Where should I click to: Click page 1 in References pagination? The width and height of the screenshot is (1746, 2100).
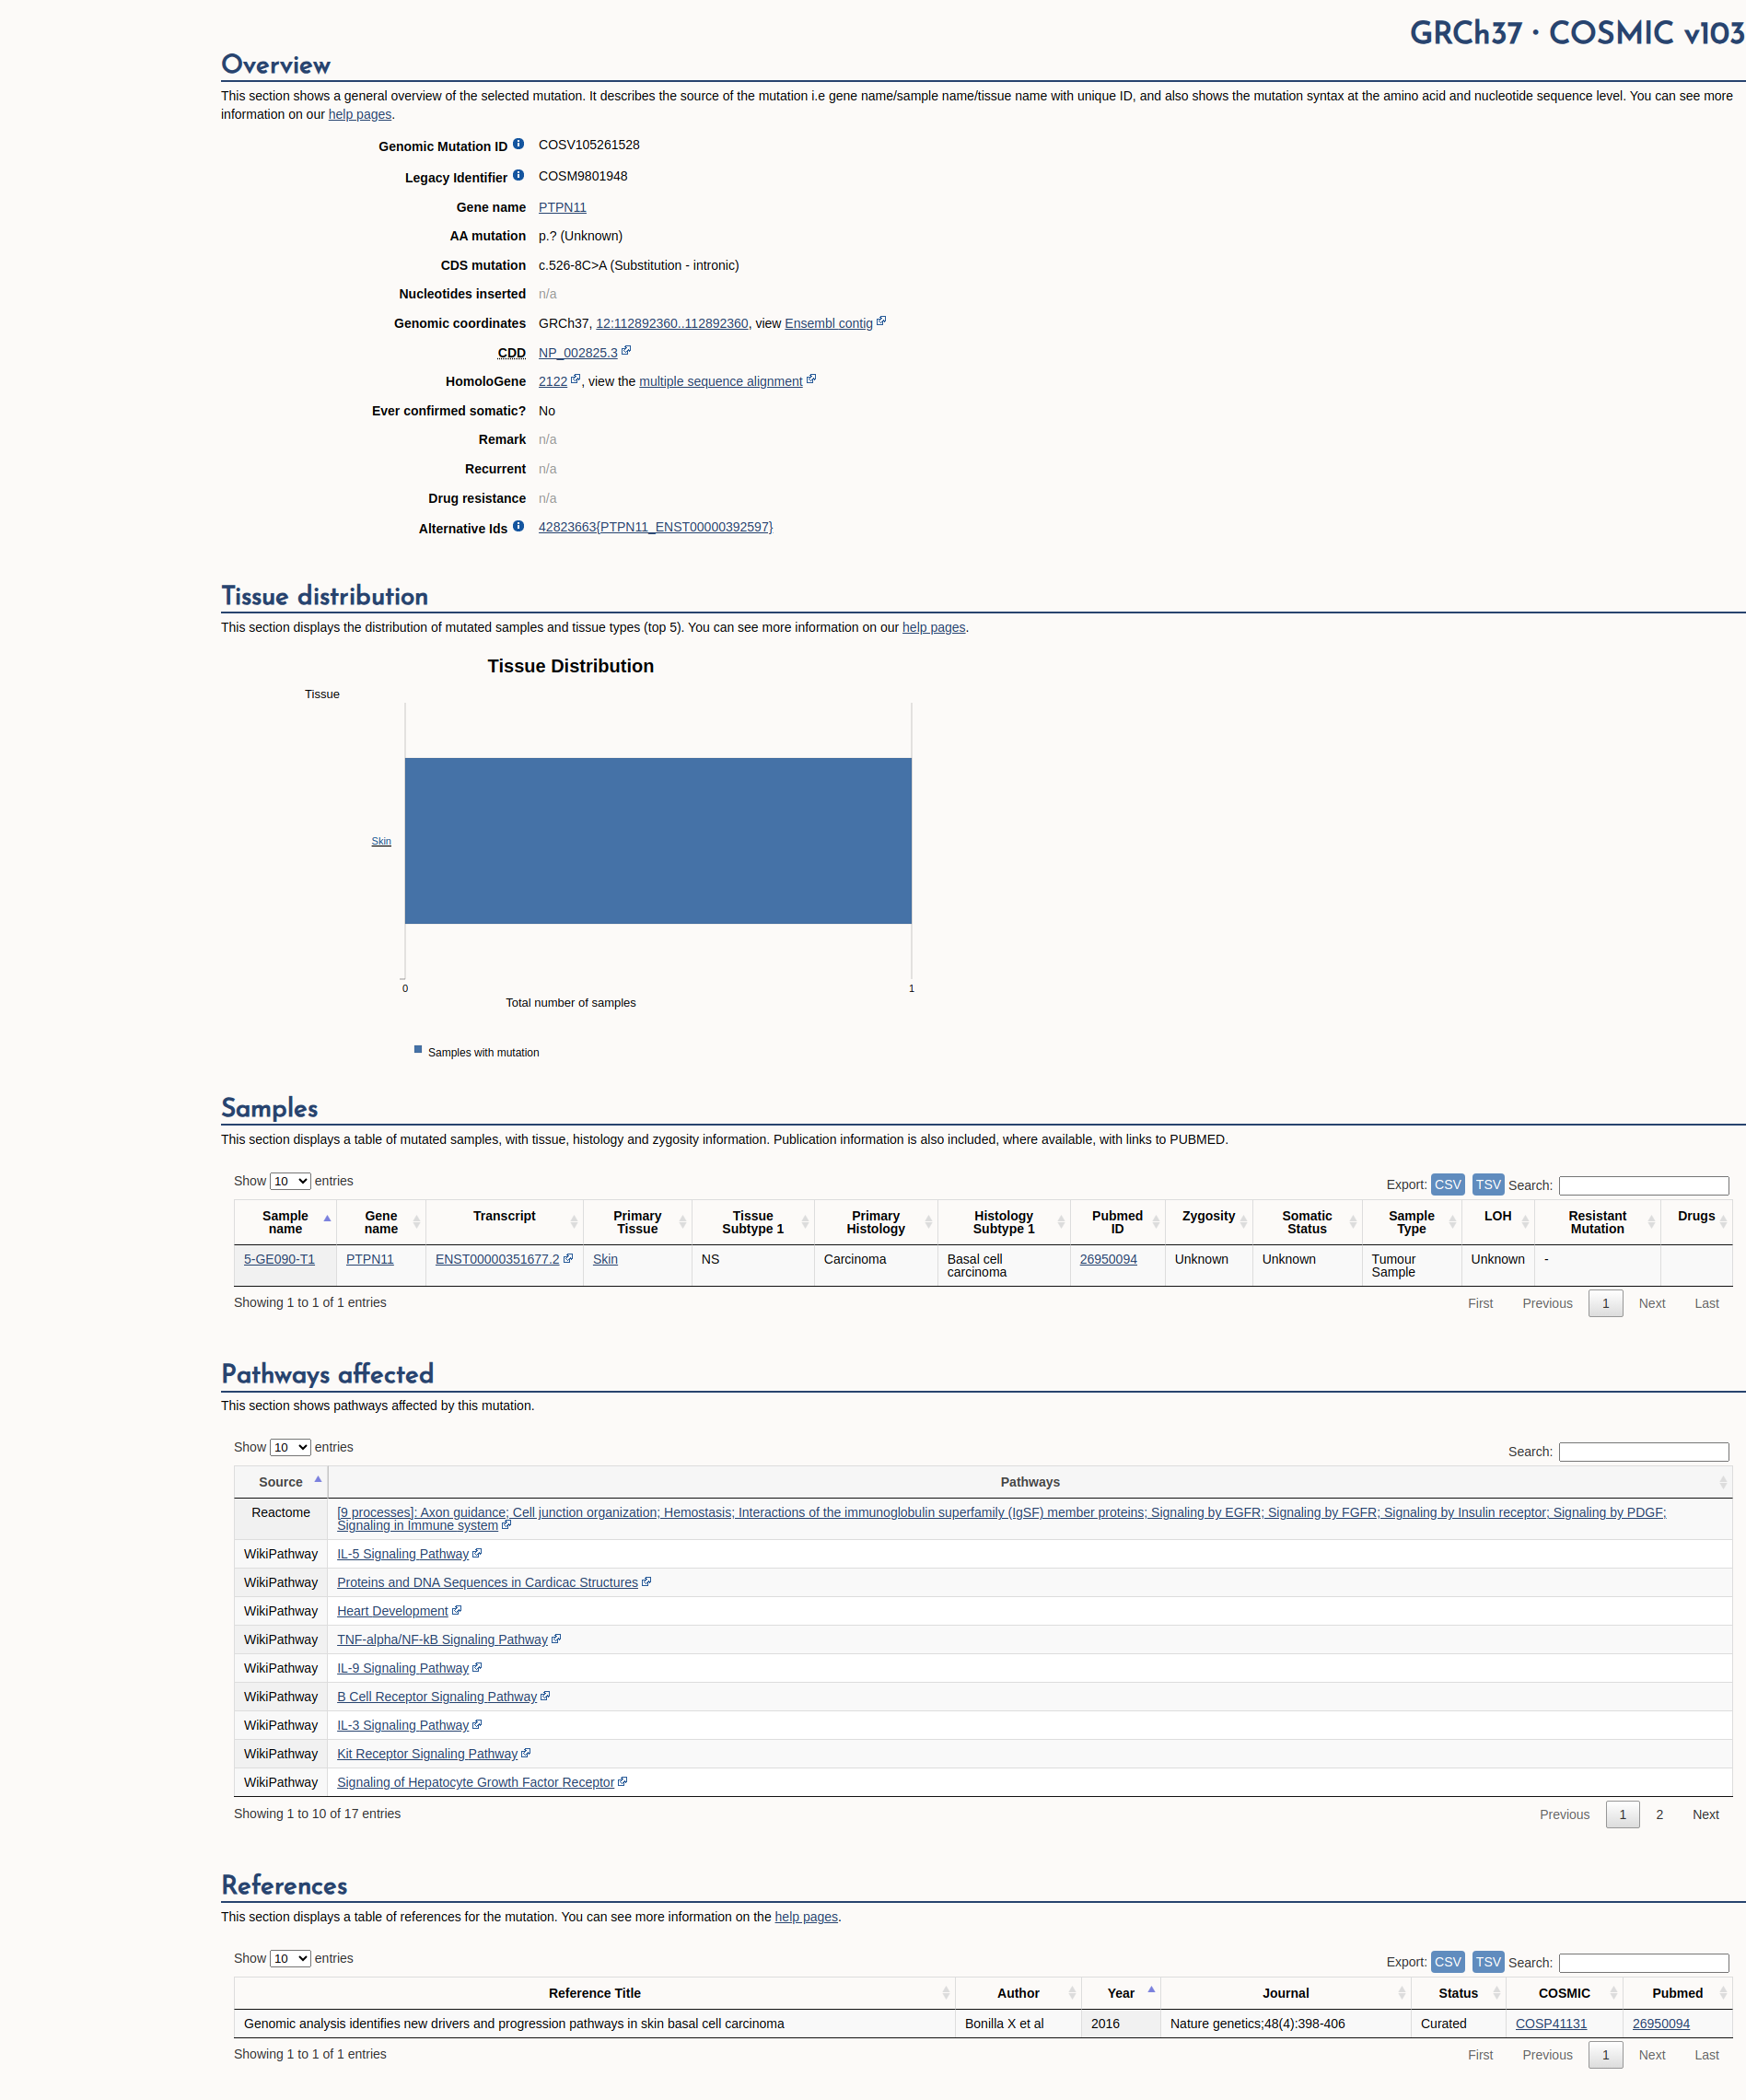point(1605,2055)
